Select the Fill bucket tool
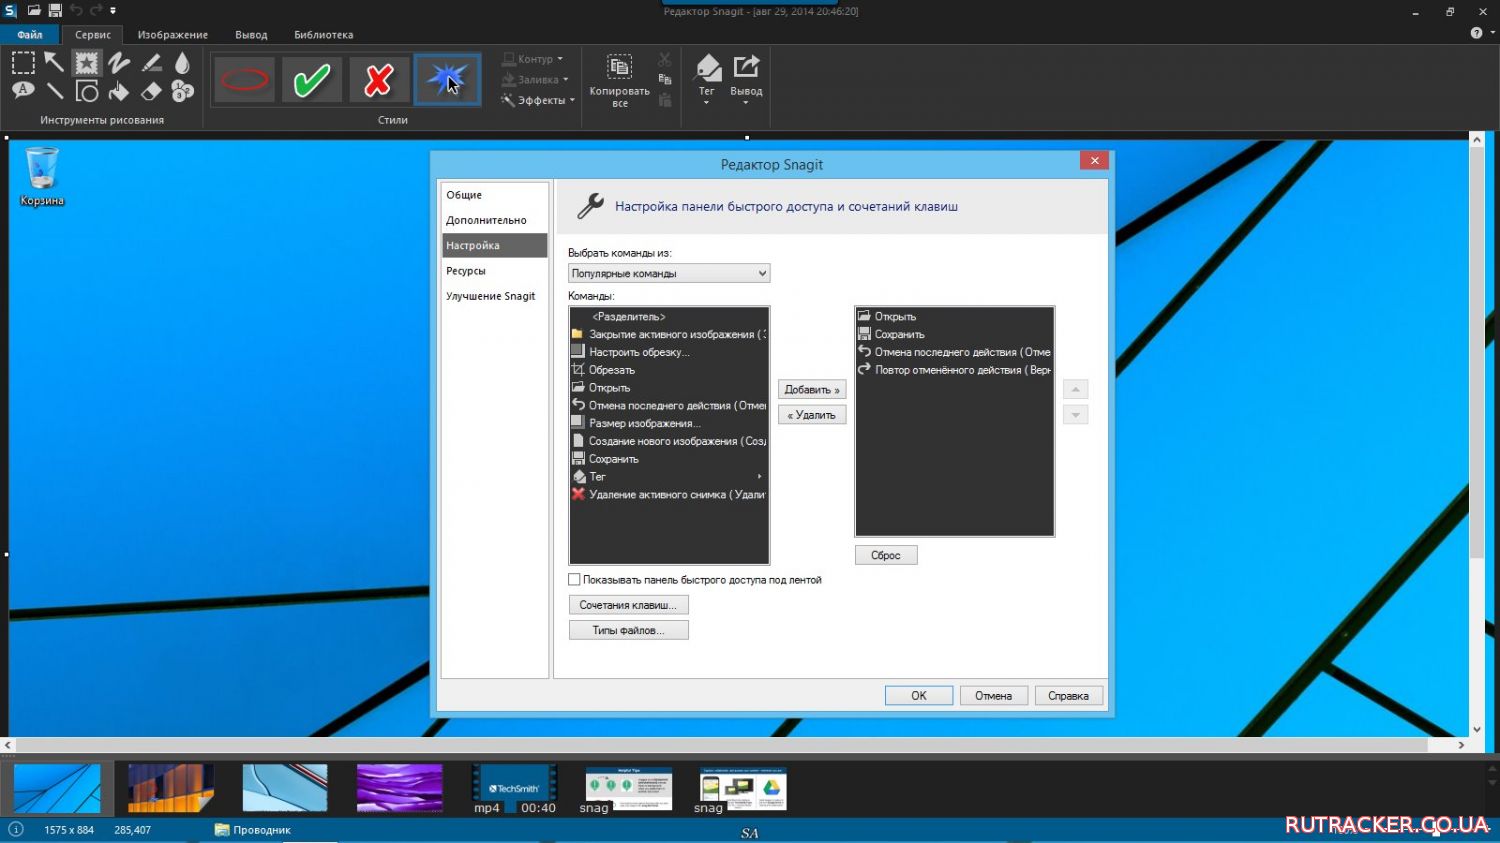The height and width of the screenshot is (843, 1500). pos(119,91)
